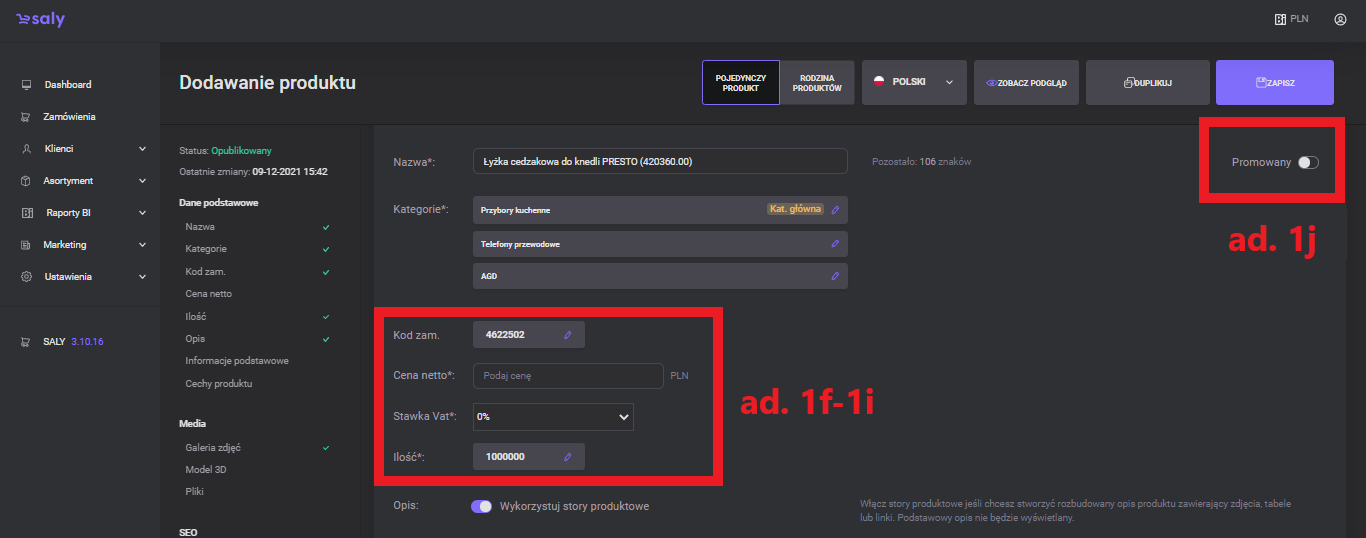Edit the Ilość quantity pencil icon

click(567, 456)
